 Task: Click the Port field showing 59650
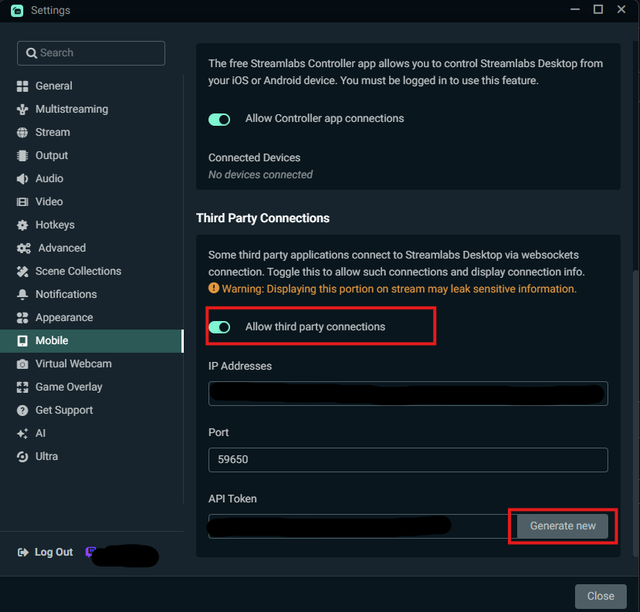pyautogui.click(x=408, y=460)
